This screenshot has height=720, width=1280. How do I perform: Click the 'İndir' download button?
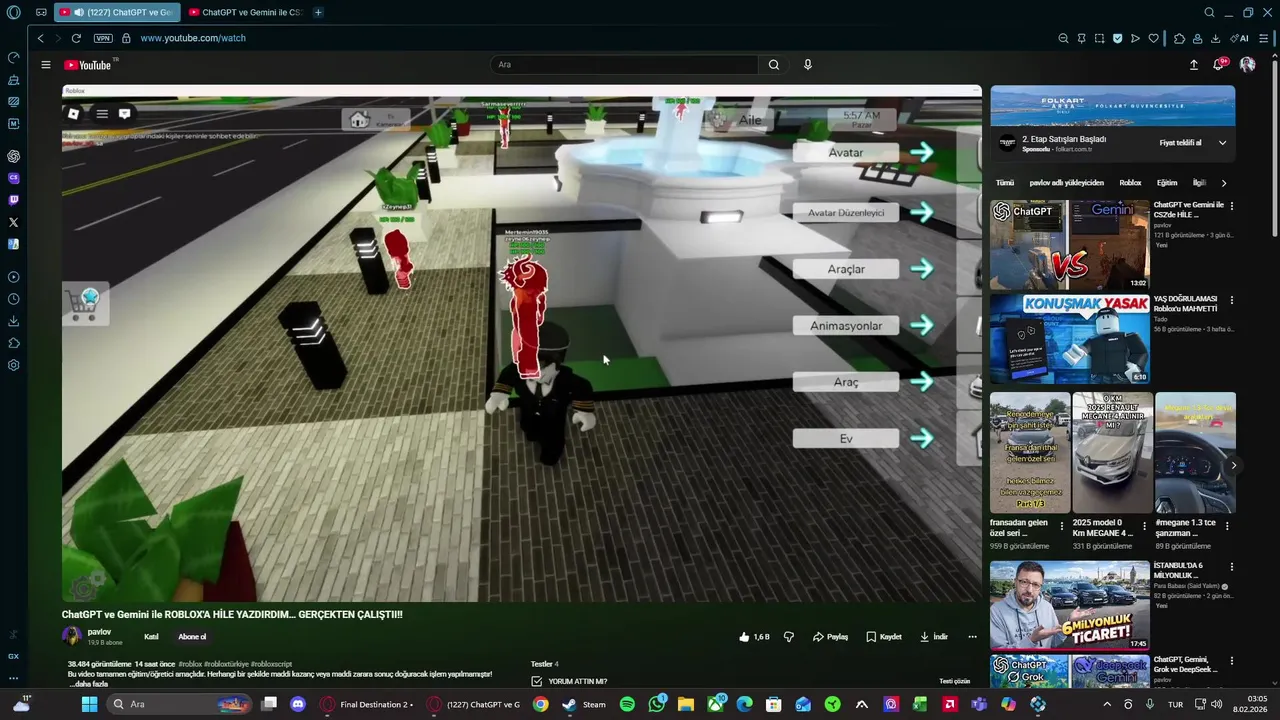[x=934, y=637]
